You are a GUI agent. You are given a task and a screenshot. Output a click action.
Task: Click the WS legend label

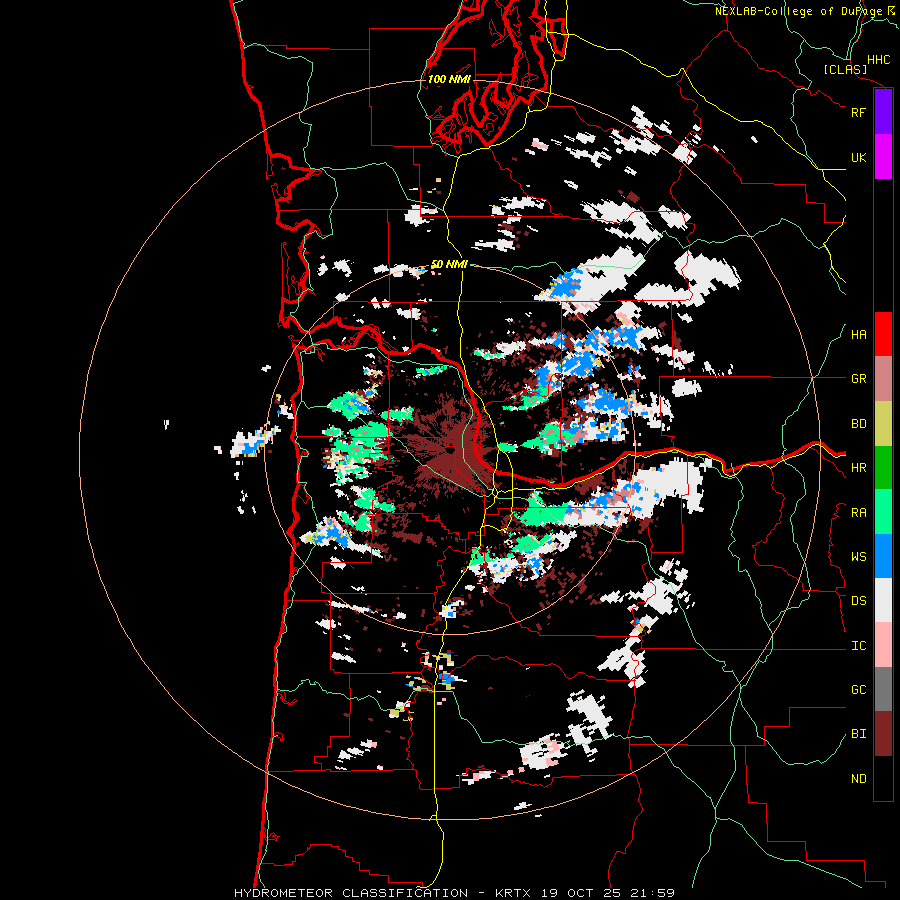(858, 557)
